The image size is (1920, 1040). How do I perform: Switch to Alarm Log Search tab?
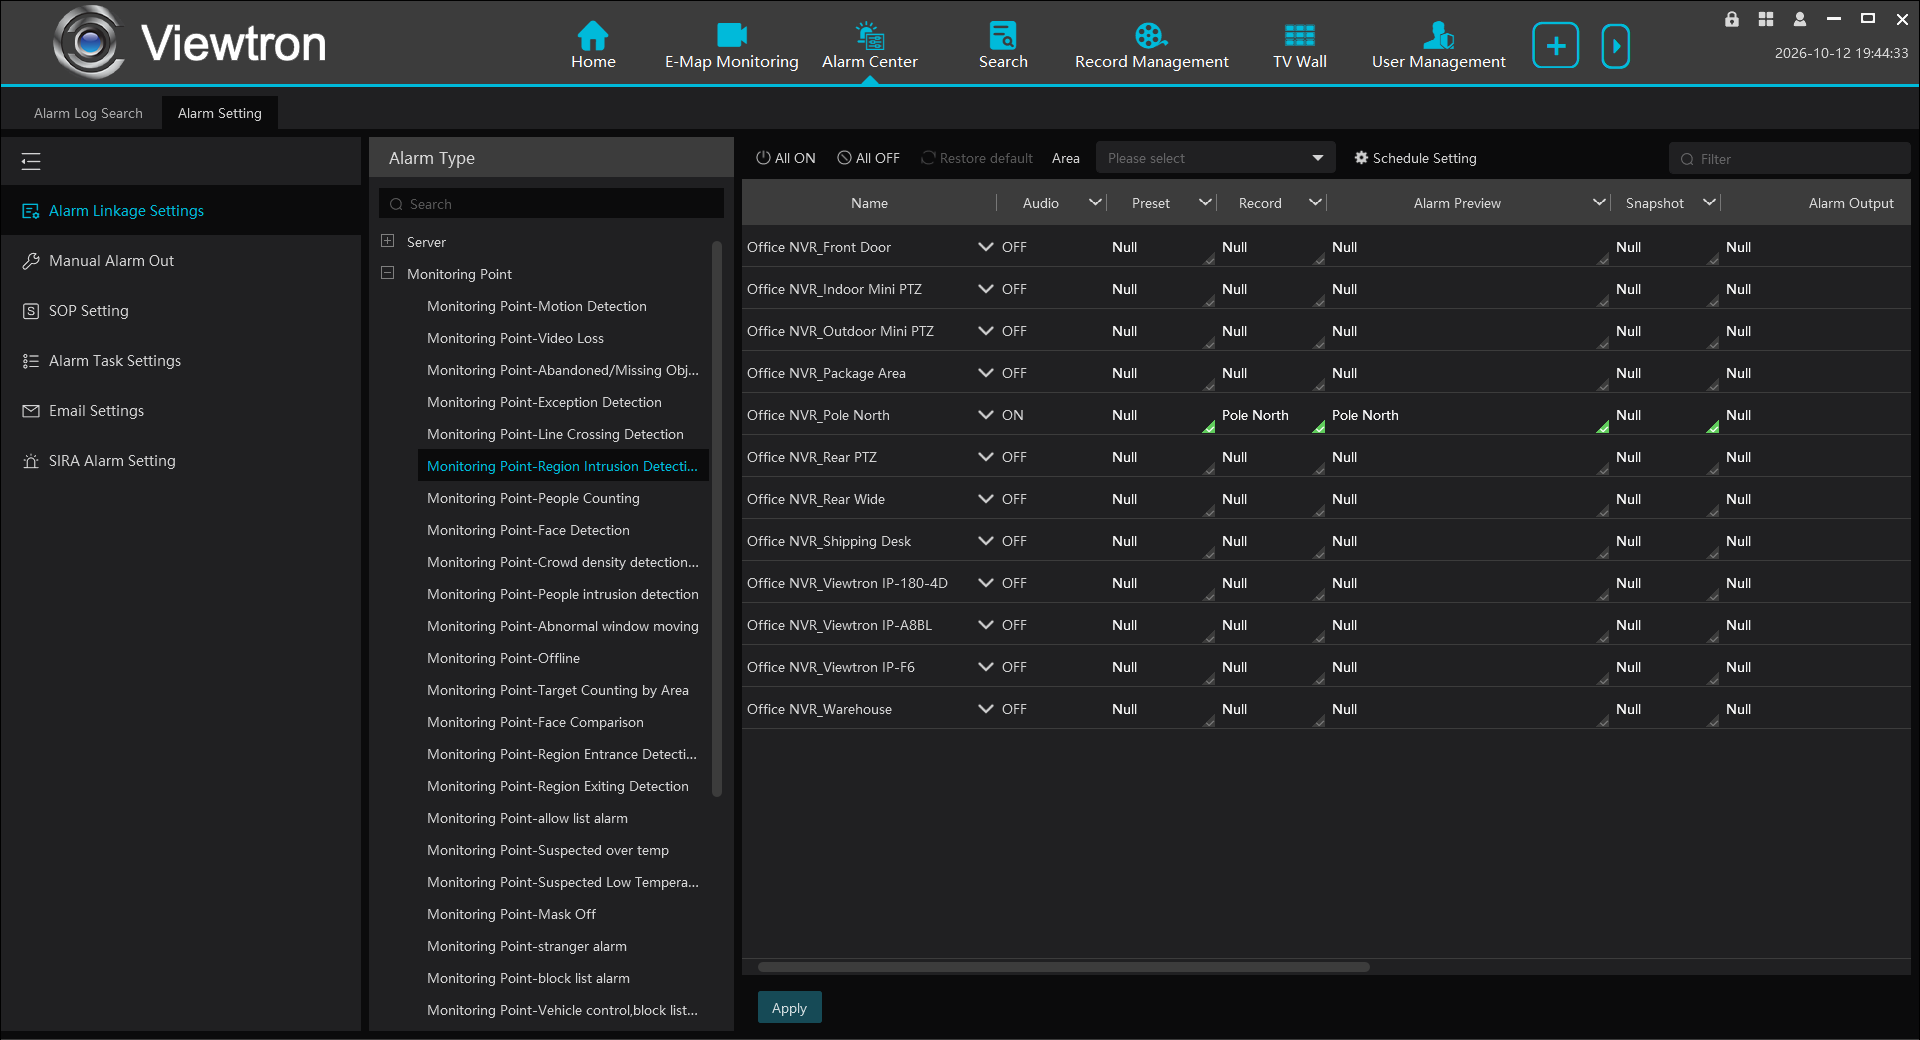(x=88, y=113)
